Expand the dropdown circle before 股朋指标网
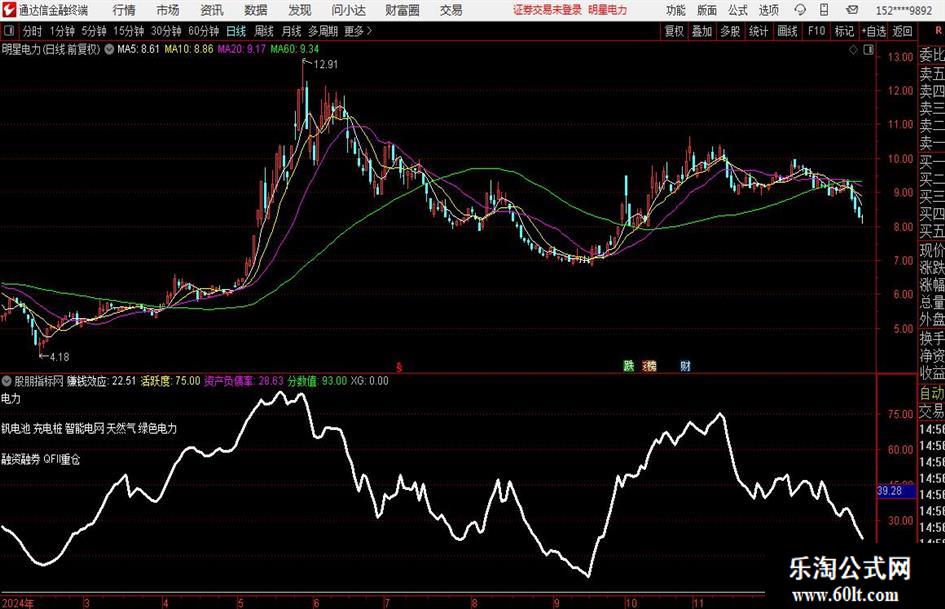 7,380
